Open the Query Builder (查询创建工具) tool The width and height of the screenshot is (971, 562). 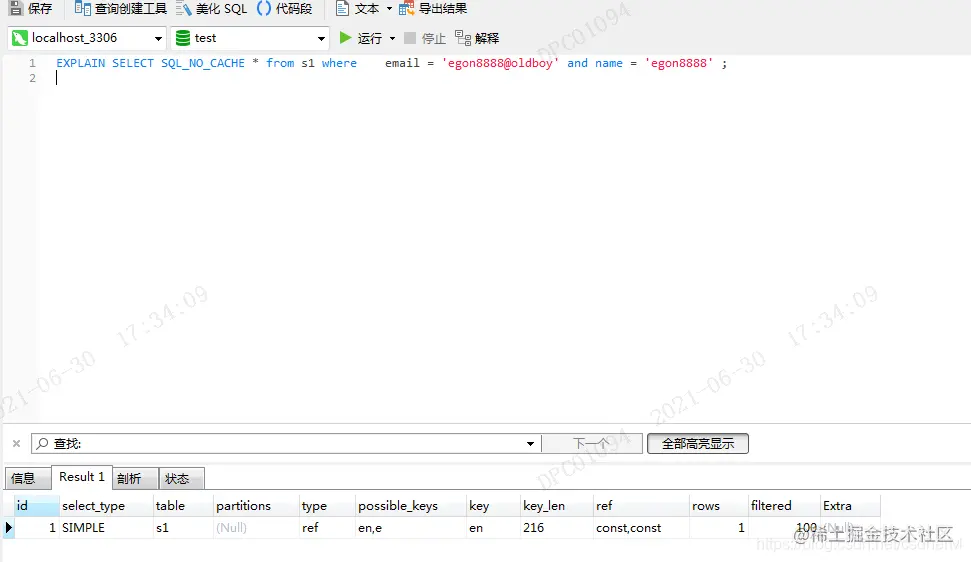click(121, 9)
